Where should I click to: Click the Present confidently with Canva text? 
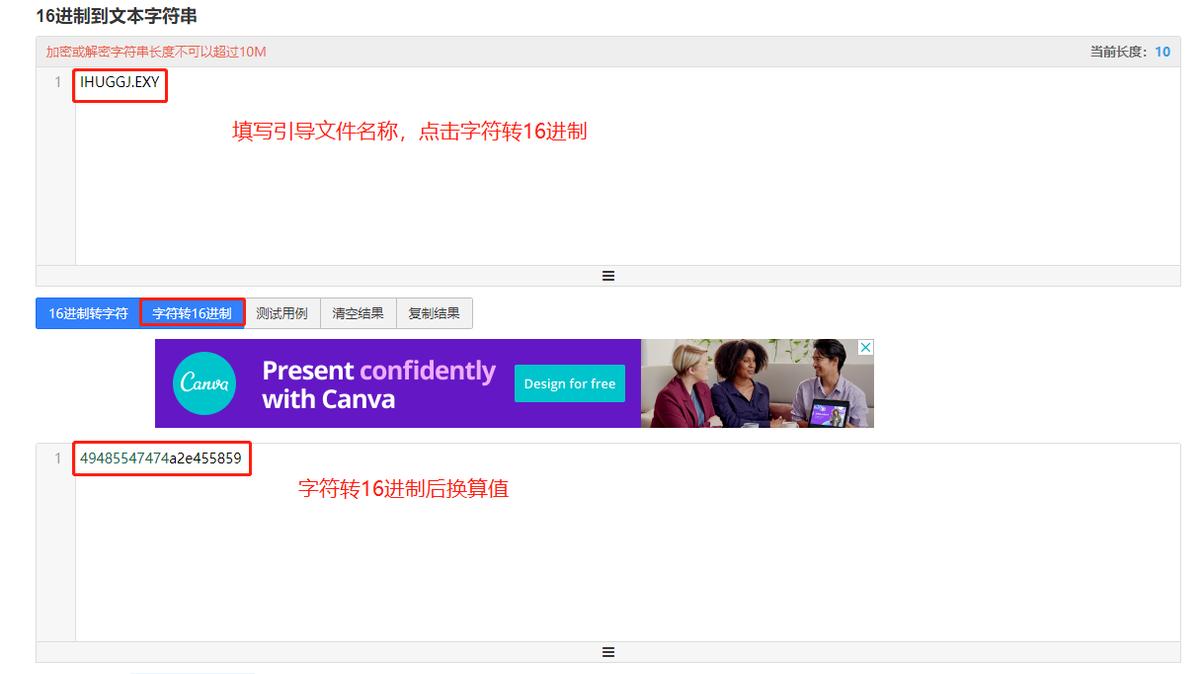tap(378, 385)
